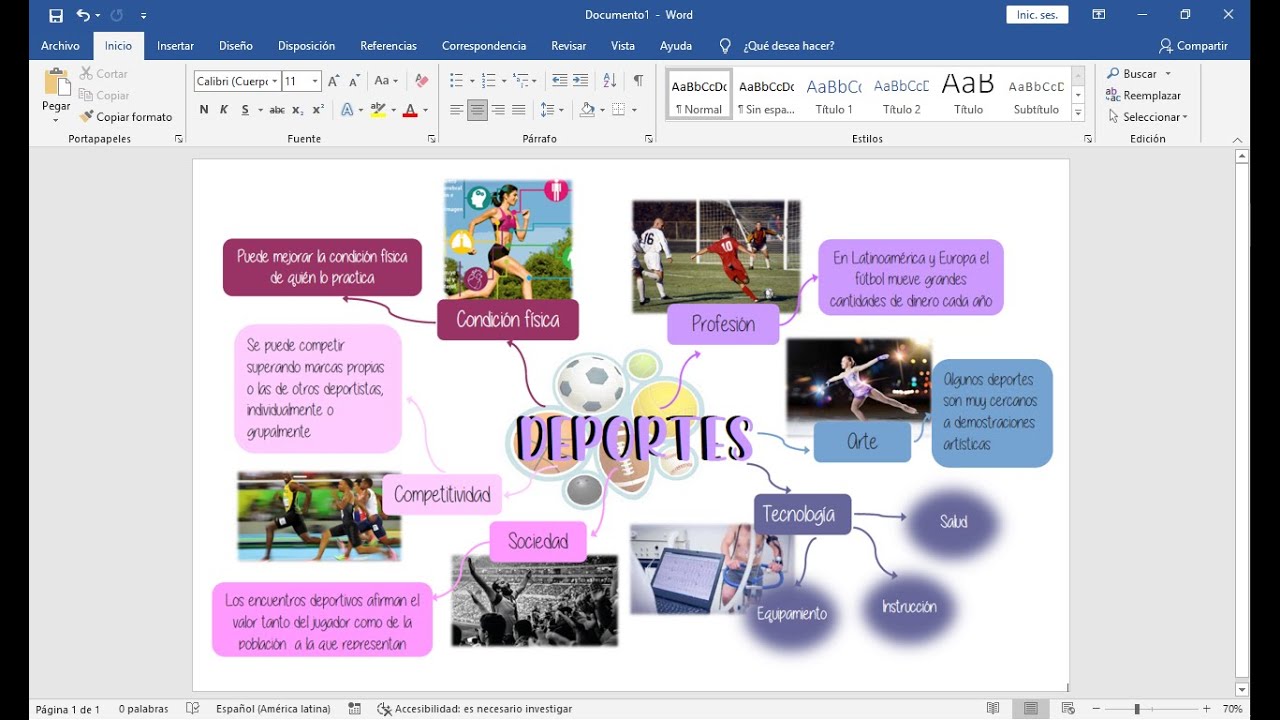
Task: Open the font name Calibri dropdown
Action: pyautogui.click(x=275, y=81)
